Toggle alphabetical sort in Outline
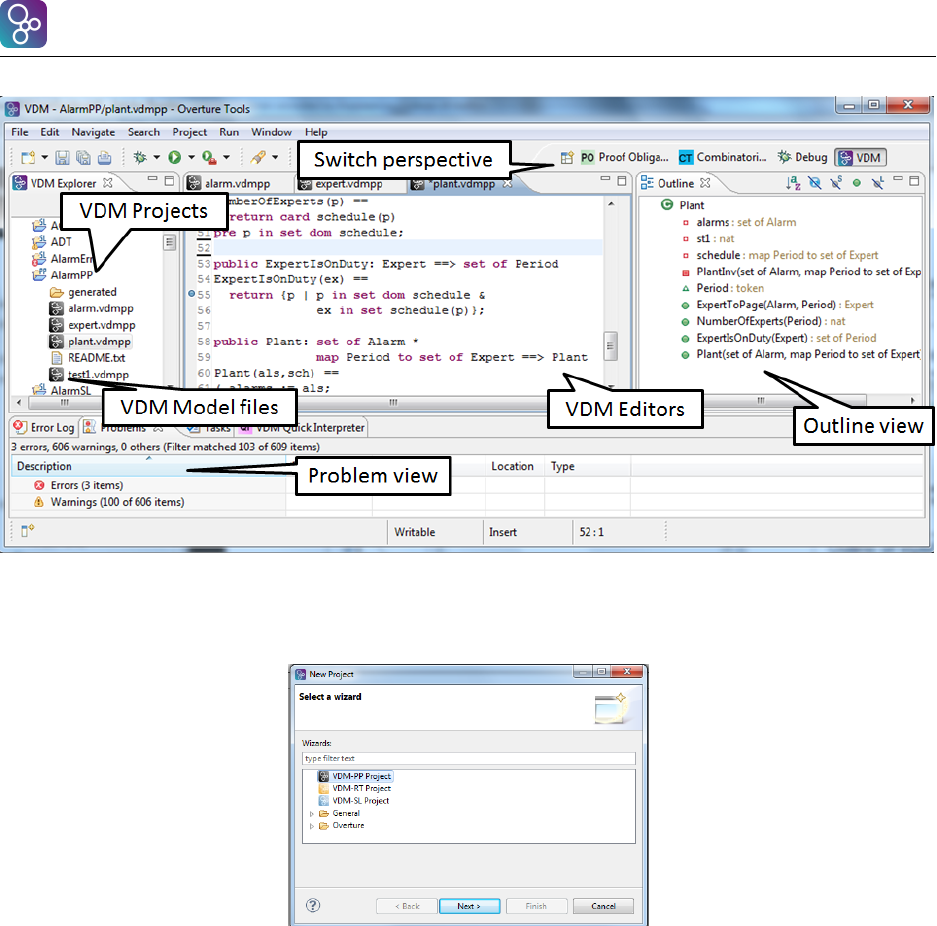Screen dimensions: 937x926 coord(793,183)
